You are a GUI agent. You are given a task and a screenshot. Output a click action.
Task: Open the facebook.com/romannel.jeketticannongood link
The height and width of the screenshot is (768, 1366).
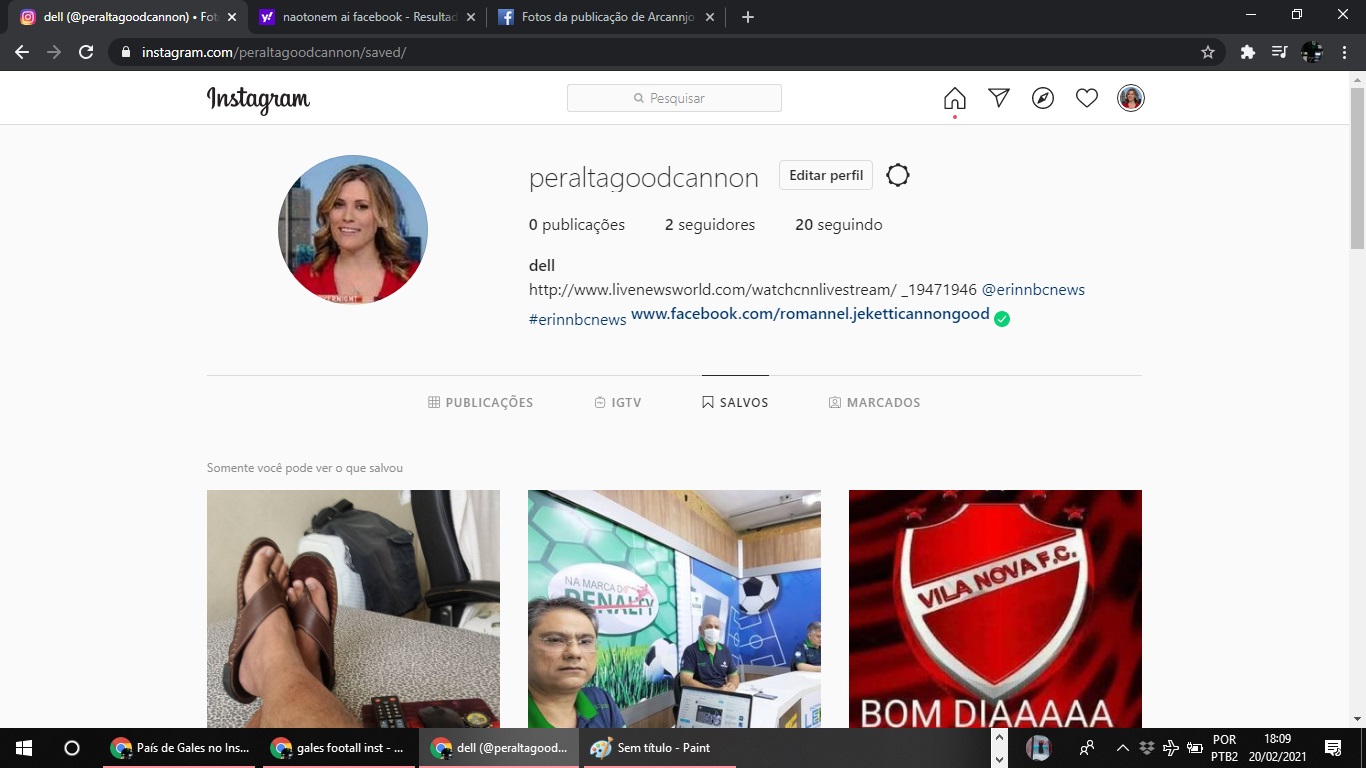[810, 314]
